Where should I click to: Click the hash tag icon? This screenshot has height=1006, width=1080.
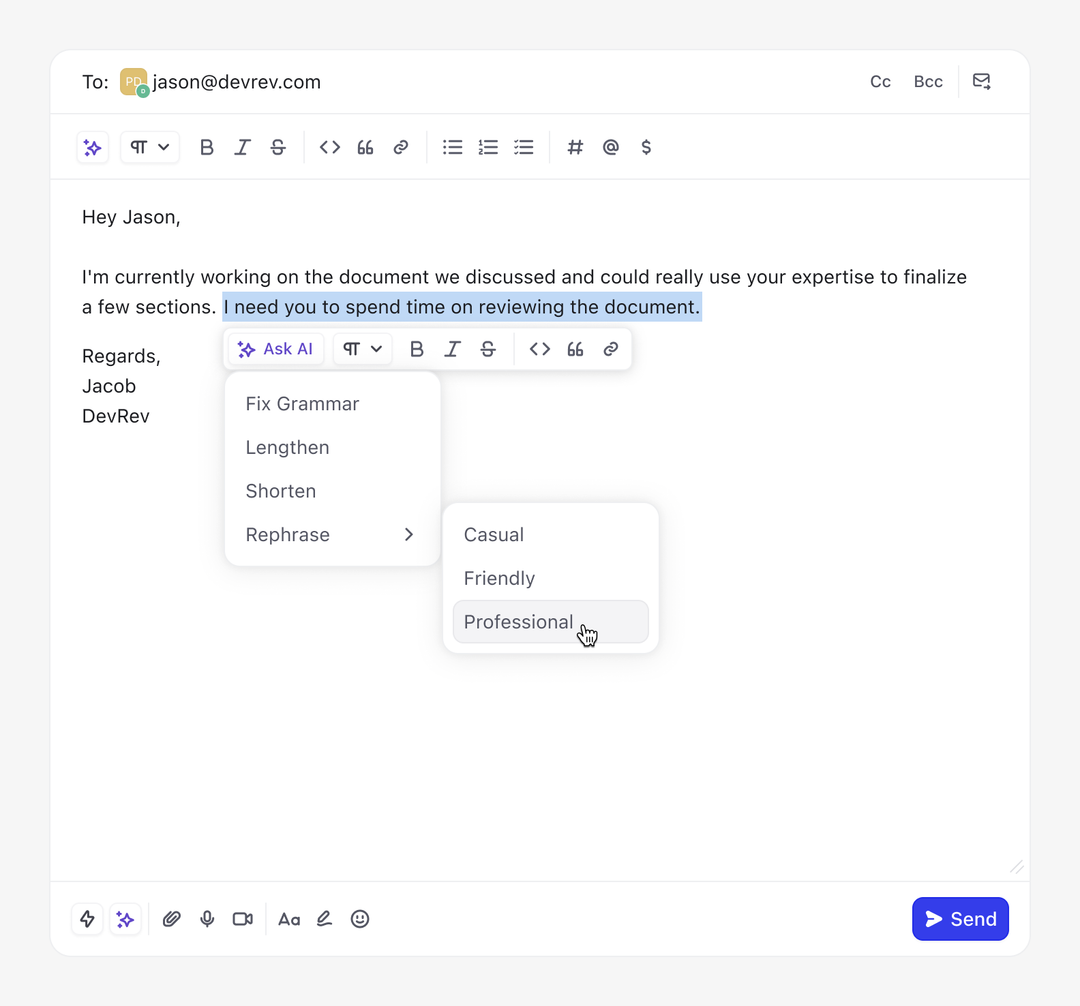click(575, 147)
